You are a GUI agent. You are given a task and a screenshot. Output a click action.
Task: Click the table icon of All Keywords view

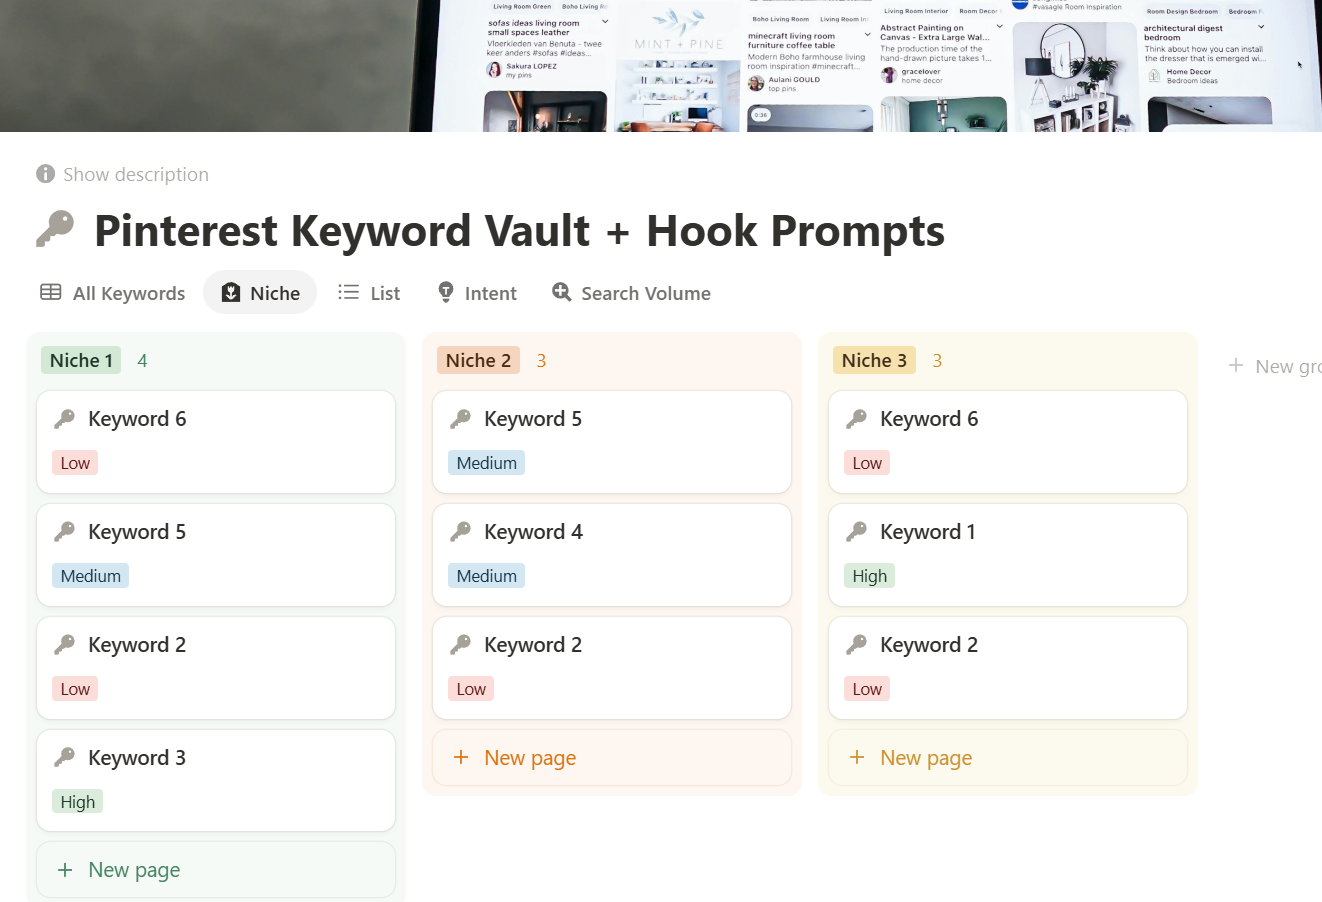tap(50, 292)
